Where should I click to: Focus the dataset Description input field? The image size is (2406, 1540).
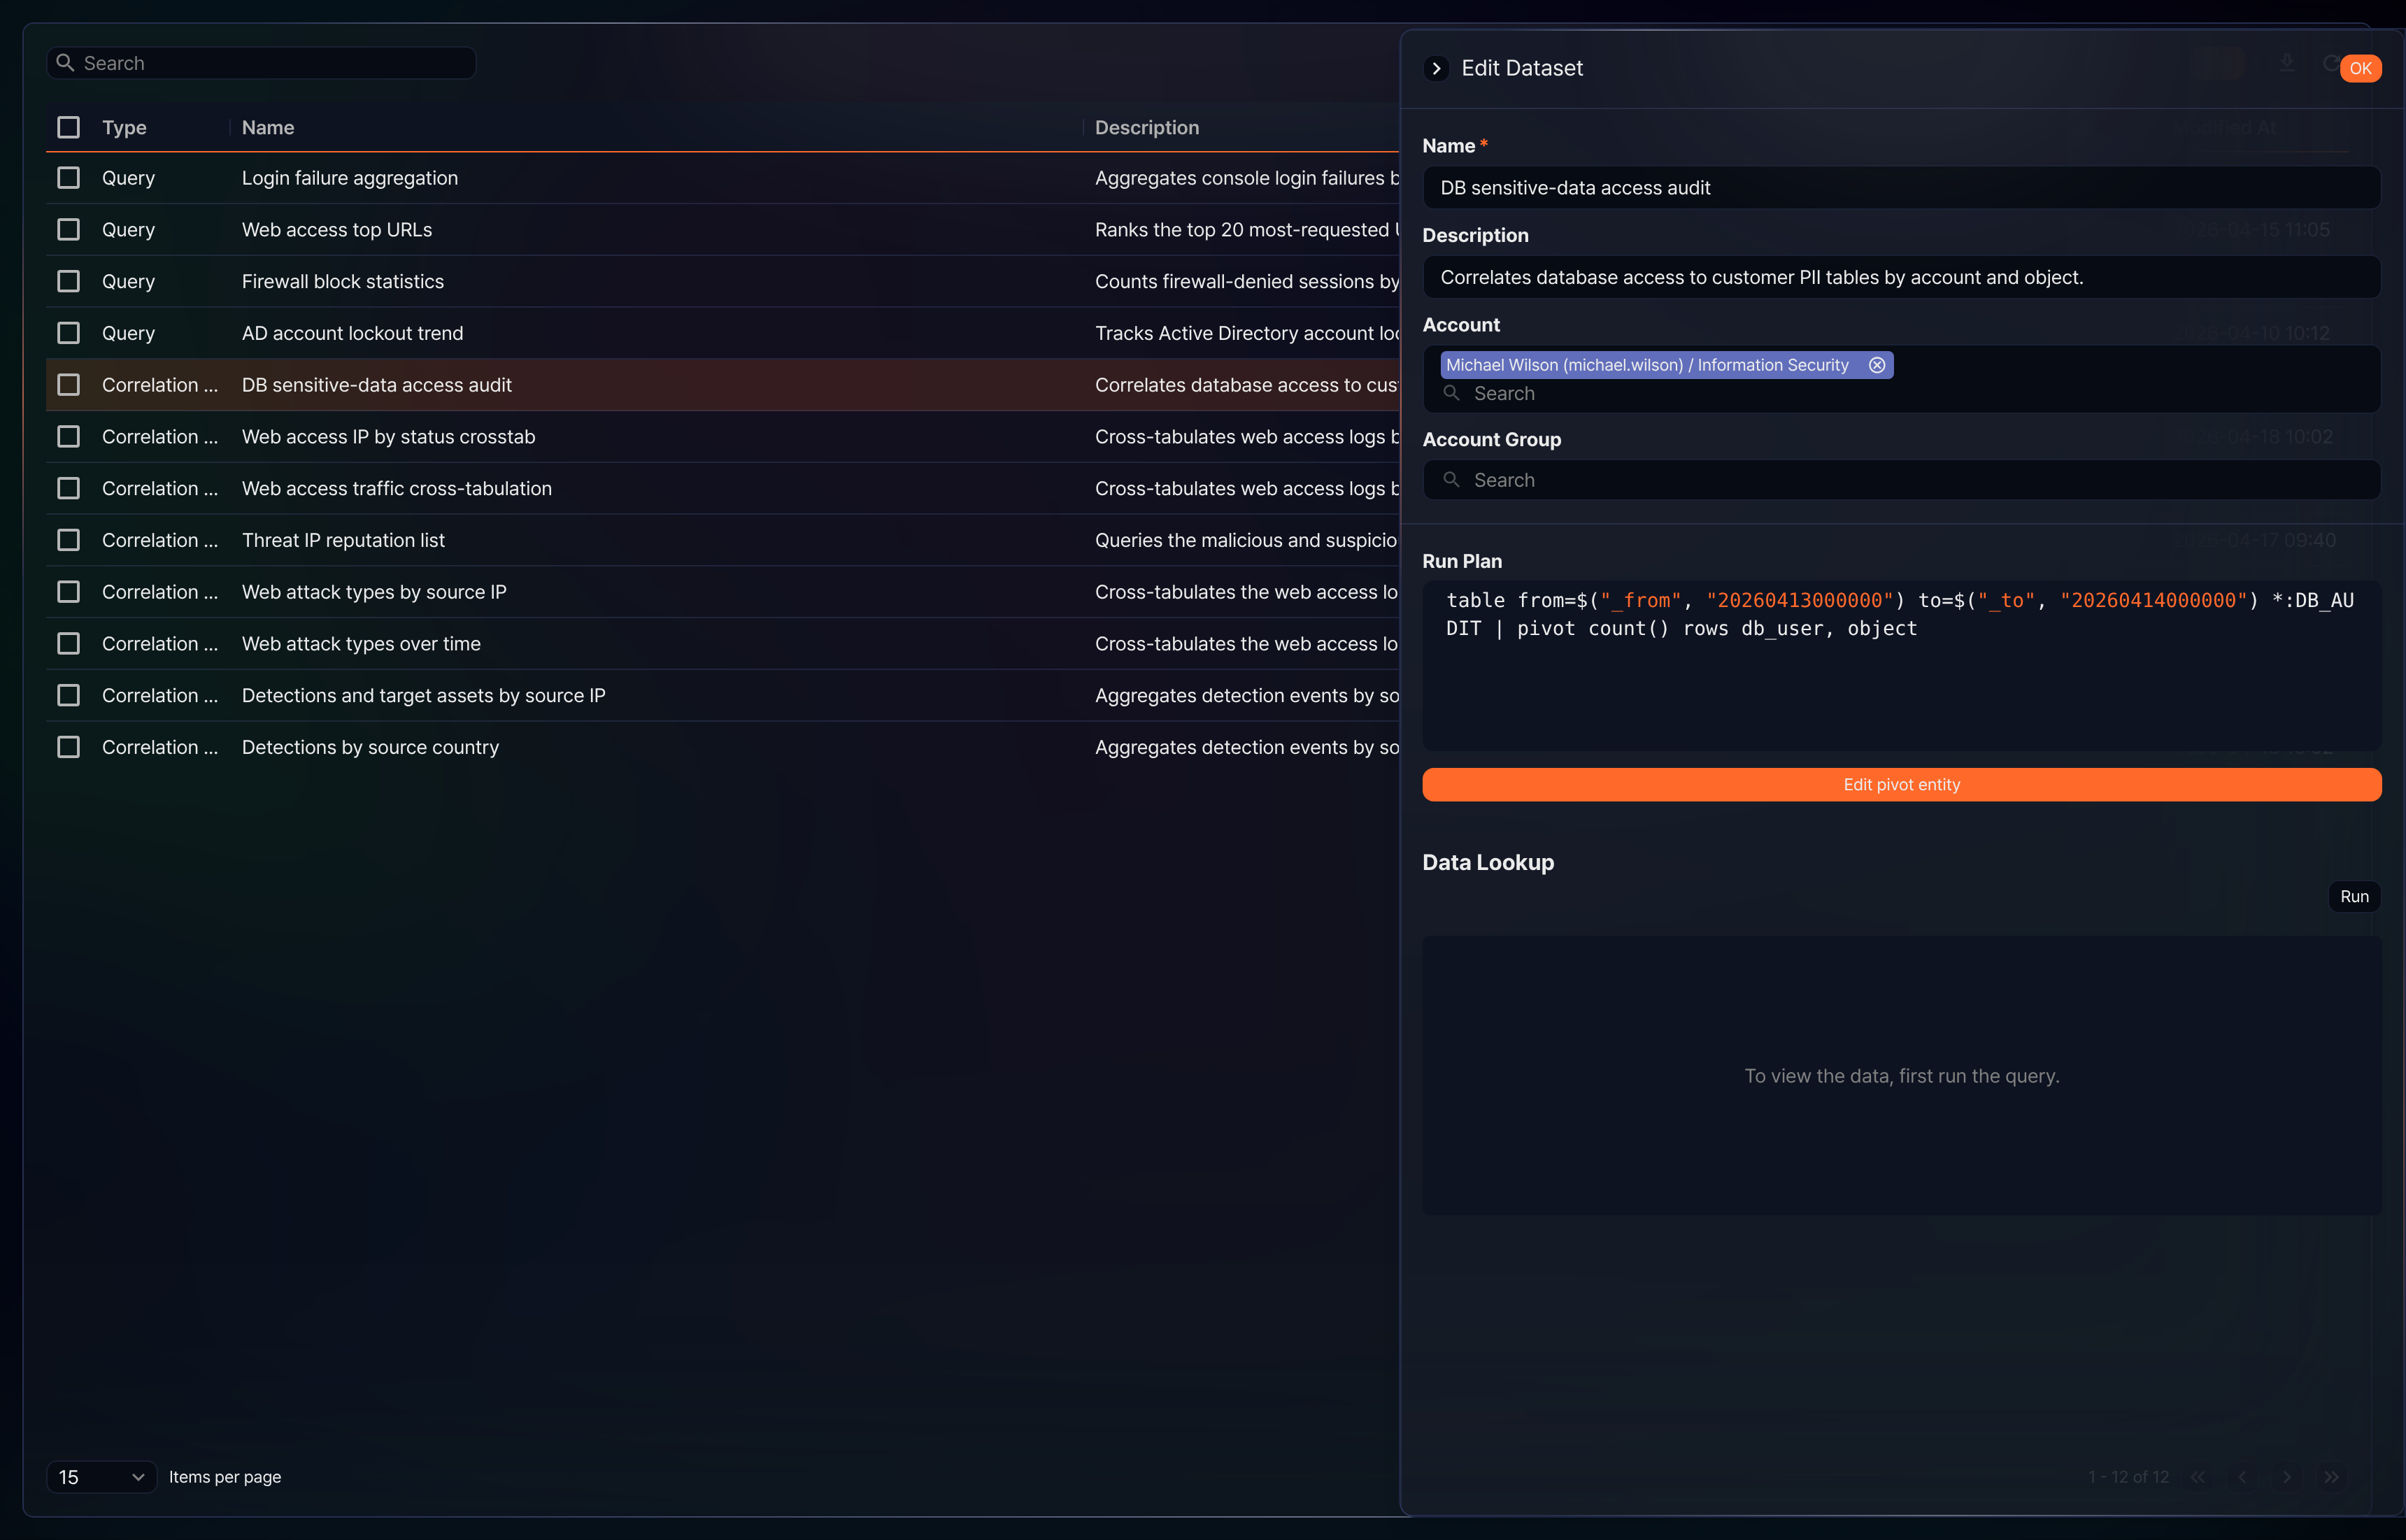[1902, 277]
